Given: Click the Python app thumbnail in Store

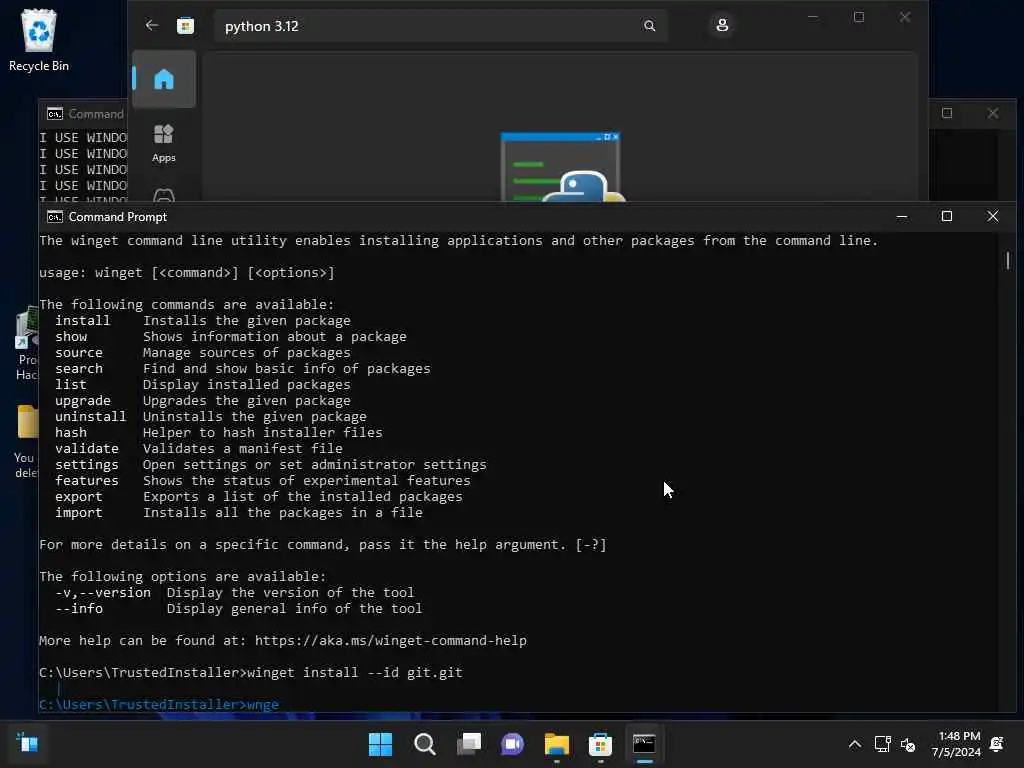Looking at the screenshot, I should [x=561, y=167].
